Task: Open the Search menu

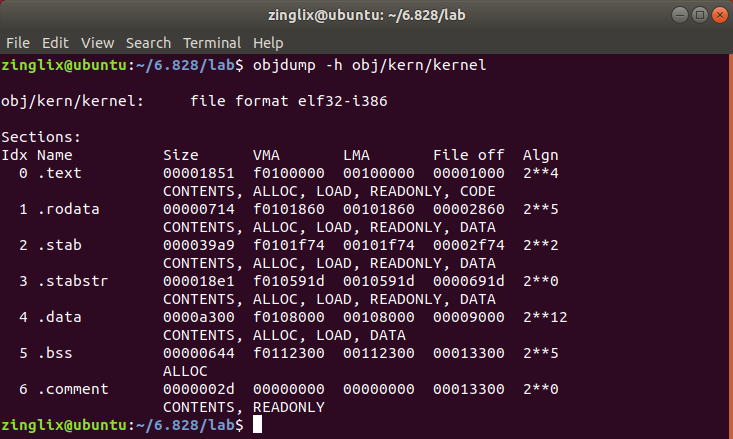Action: (148, 43)
